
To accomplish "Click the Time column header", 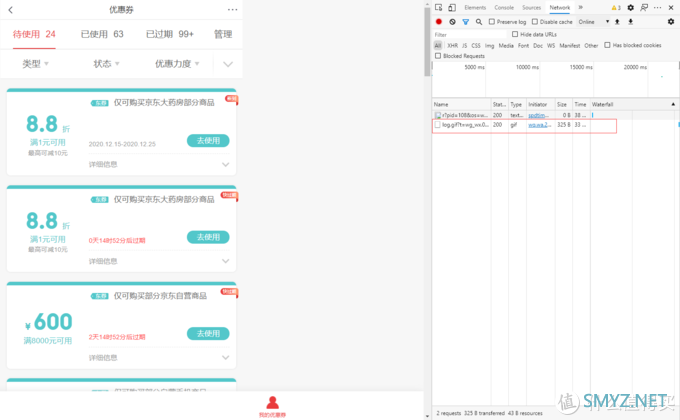I will (x=581, y=104).
